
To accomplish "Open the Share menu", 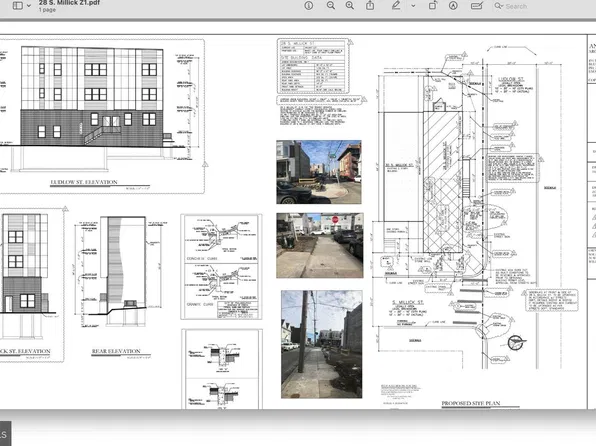I will coord(370,6).
